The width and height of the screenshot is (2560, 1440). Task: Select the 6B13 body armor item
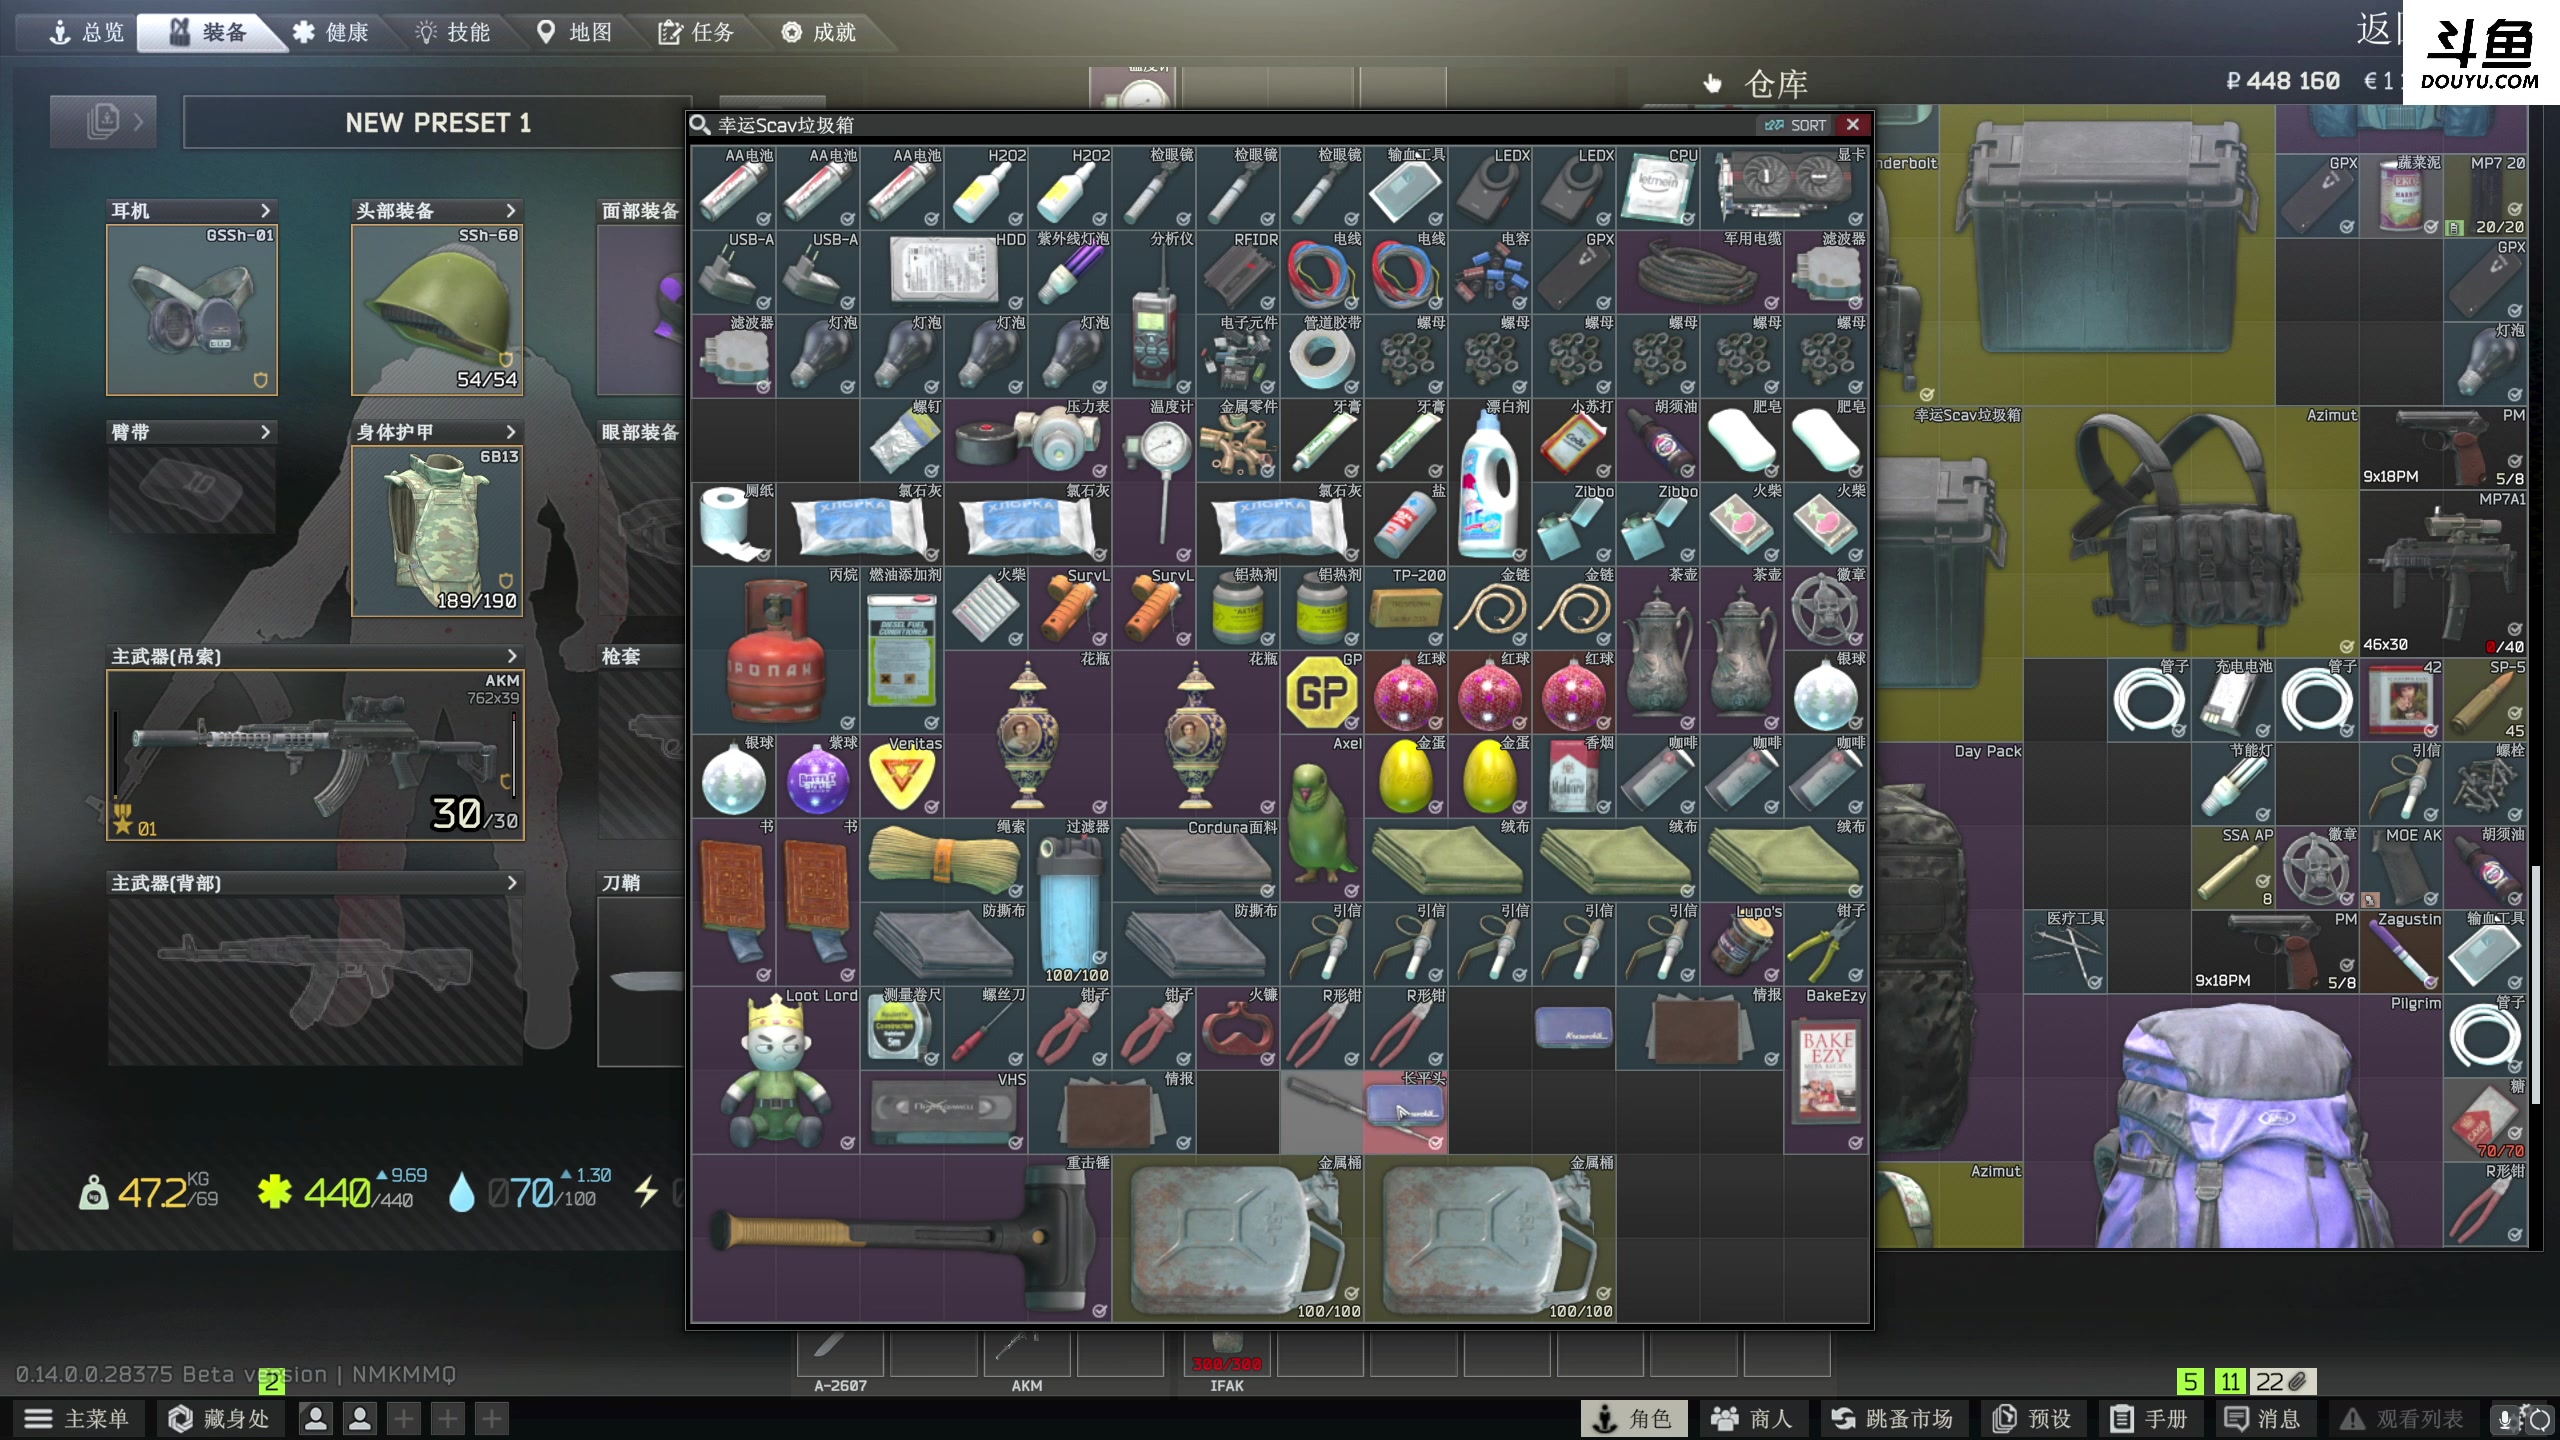coord(437,531)
